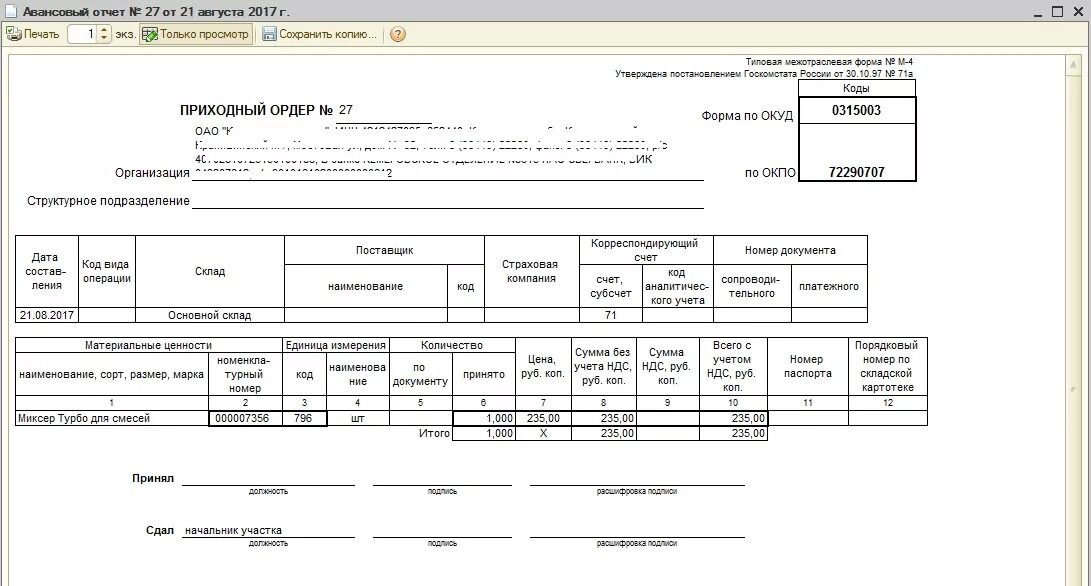The height and width of the screenshot is (586, 1091).
Task: Click the document icon in title bar
Action: pos(10,11)
